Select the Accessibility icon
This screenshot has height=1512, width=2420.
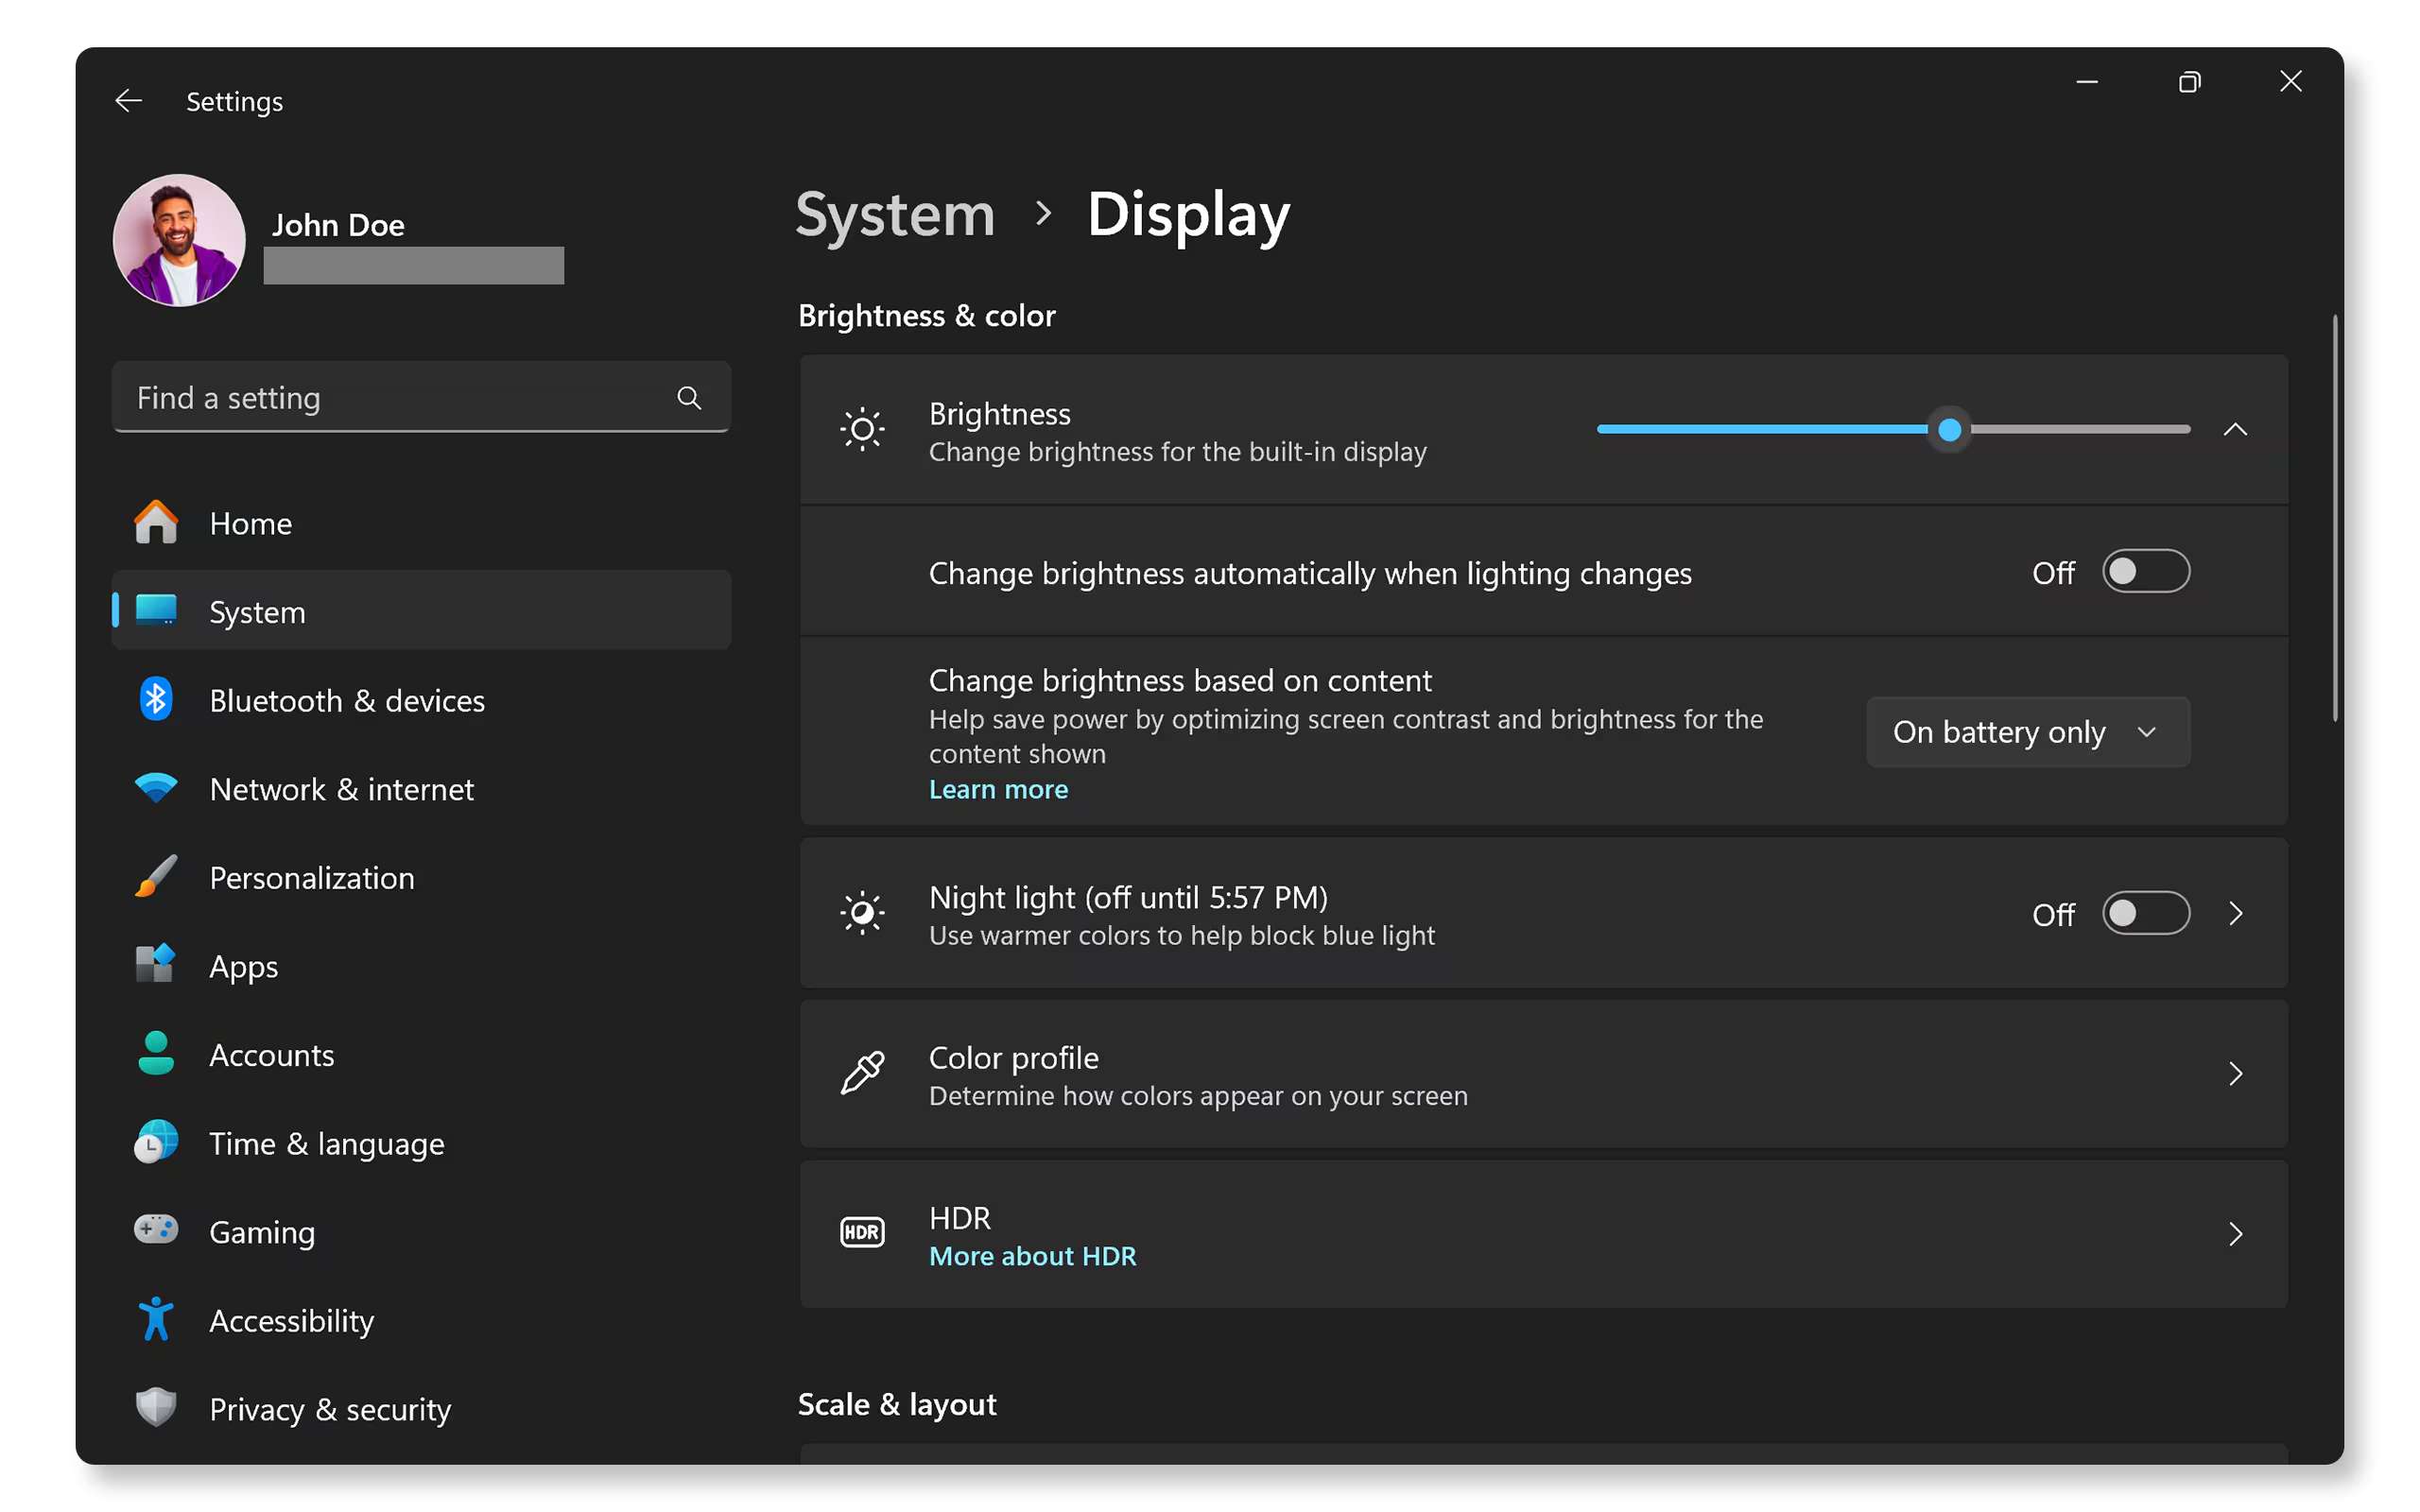(156, 1319)
